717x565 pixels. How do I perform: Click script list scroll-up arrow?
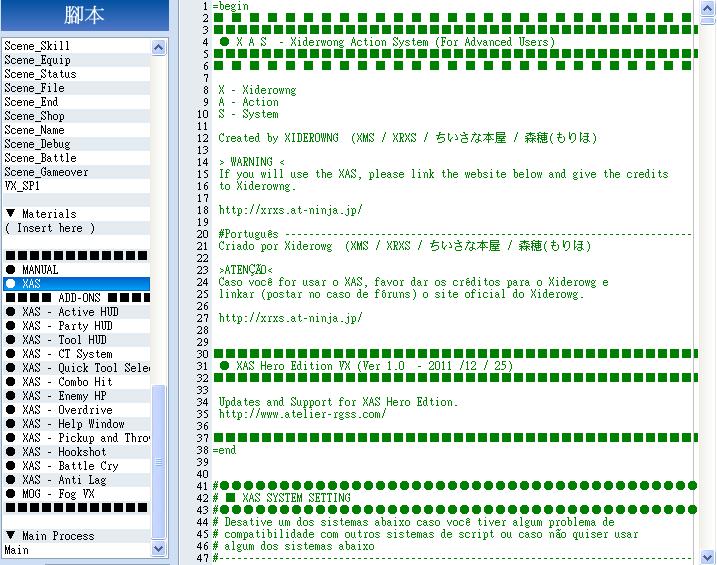click(x=158, y=48)
